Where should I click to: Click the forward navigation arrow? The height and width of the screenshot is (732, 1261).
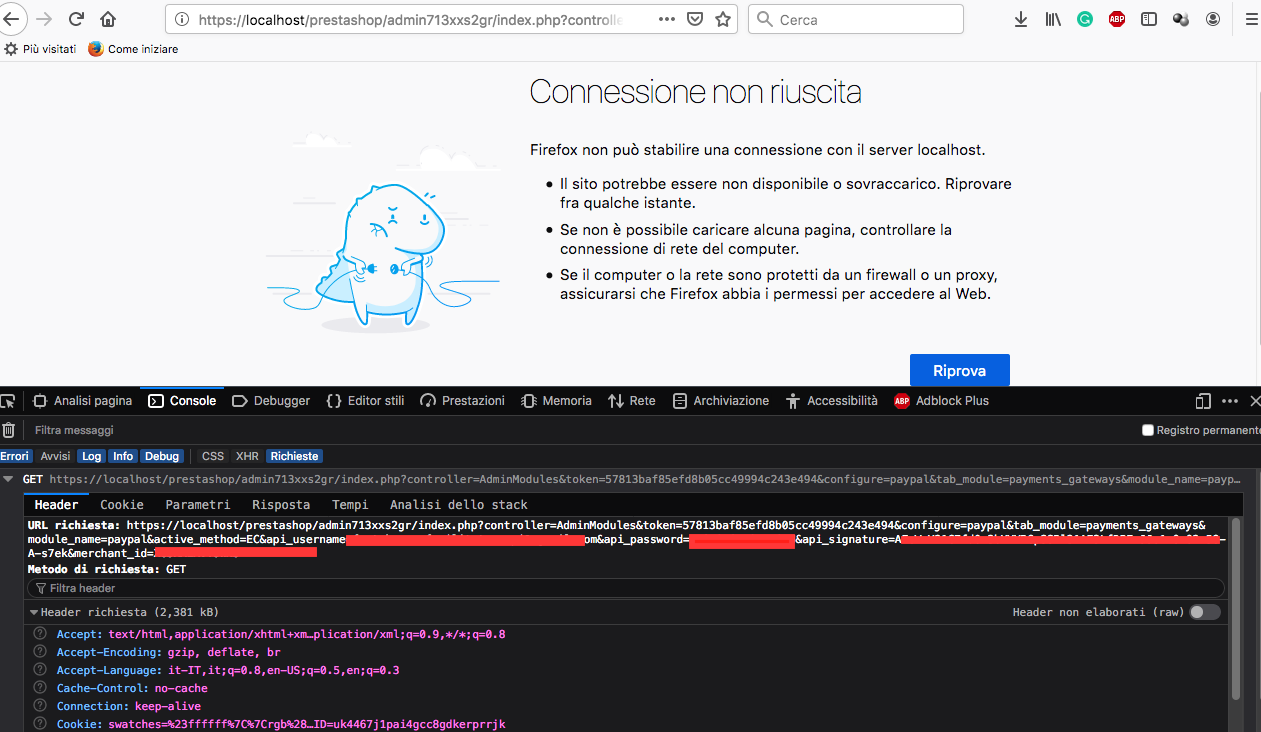click(43, 19)
